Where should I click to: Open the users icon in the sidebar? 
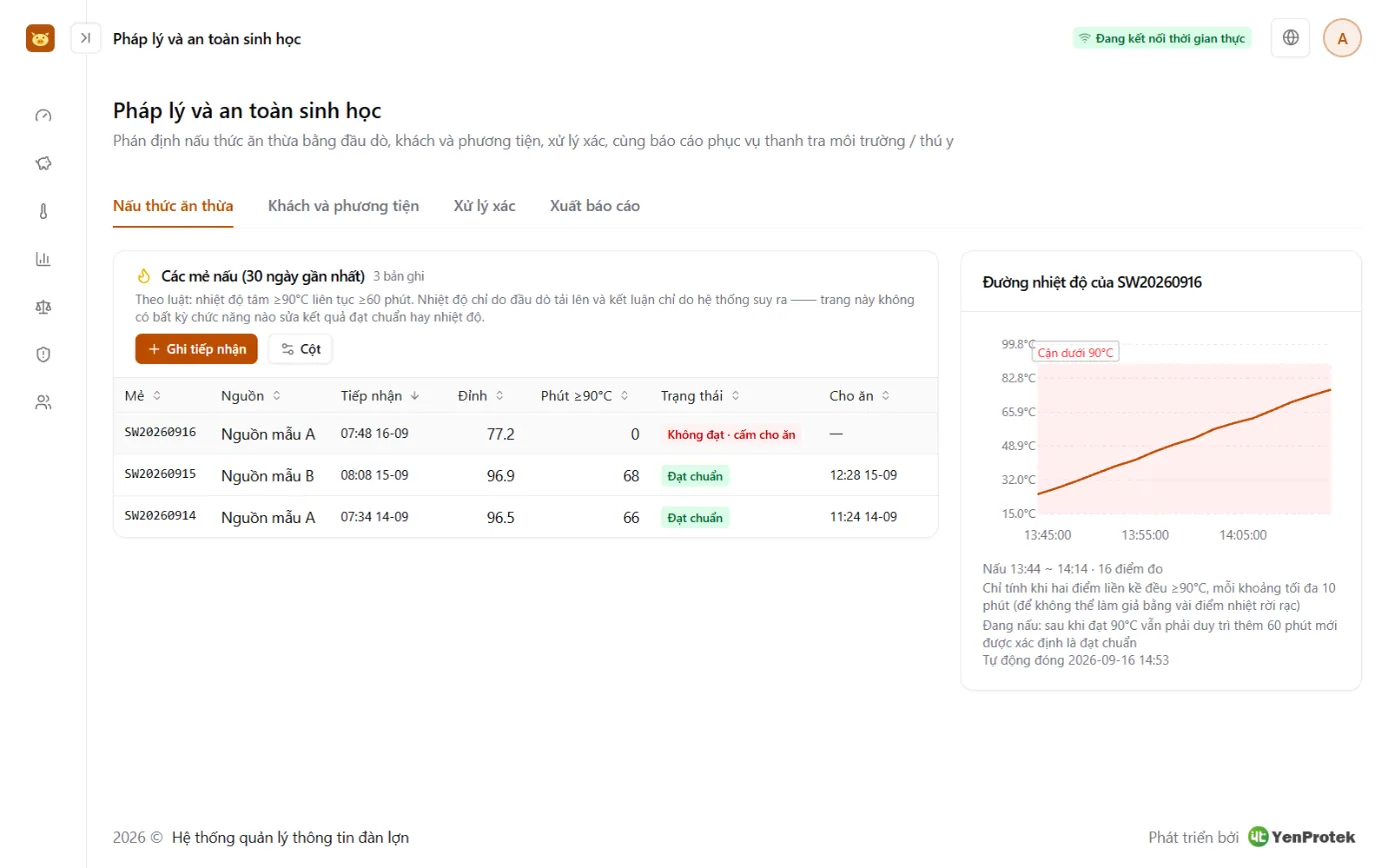click(43, 402)
